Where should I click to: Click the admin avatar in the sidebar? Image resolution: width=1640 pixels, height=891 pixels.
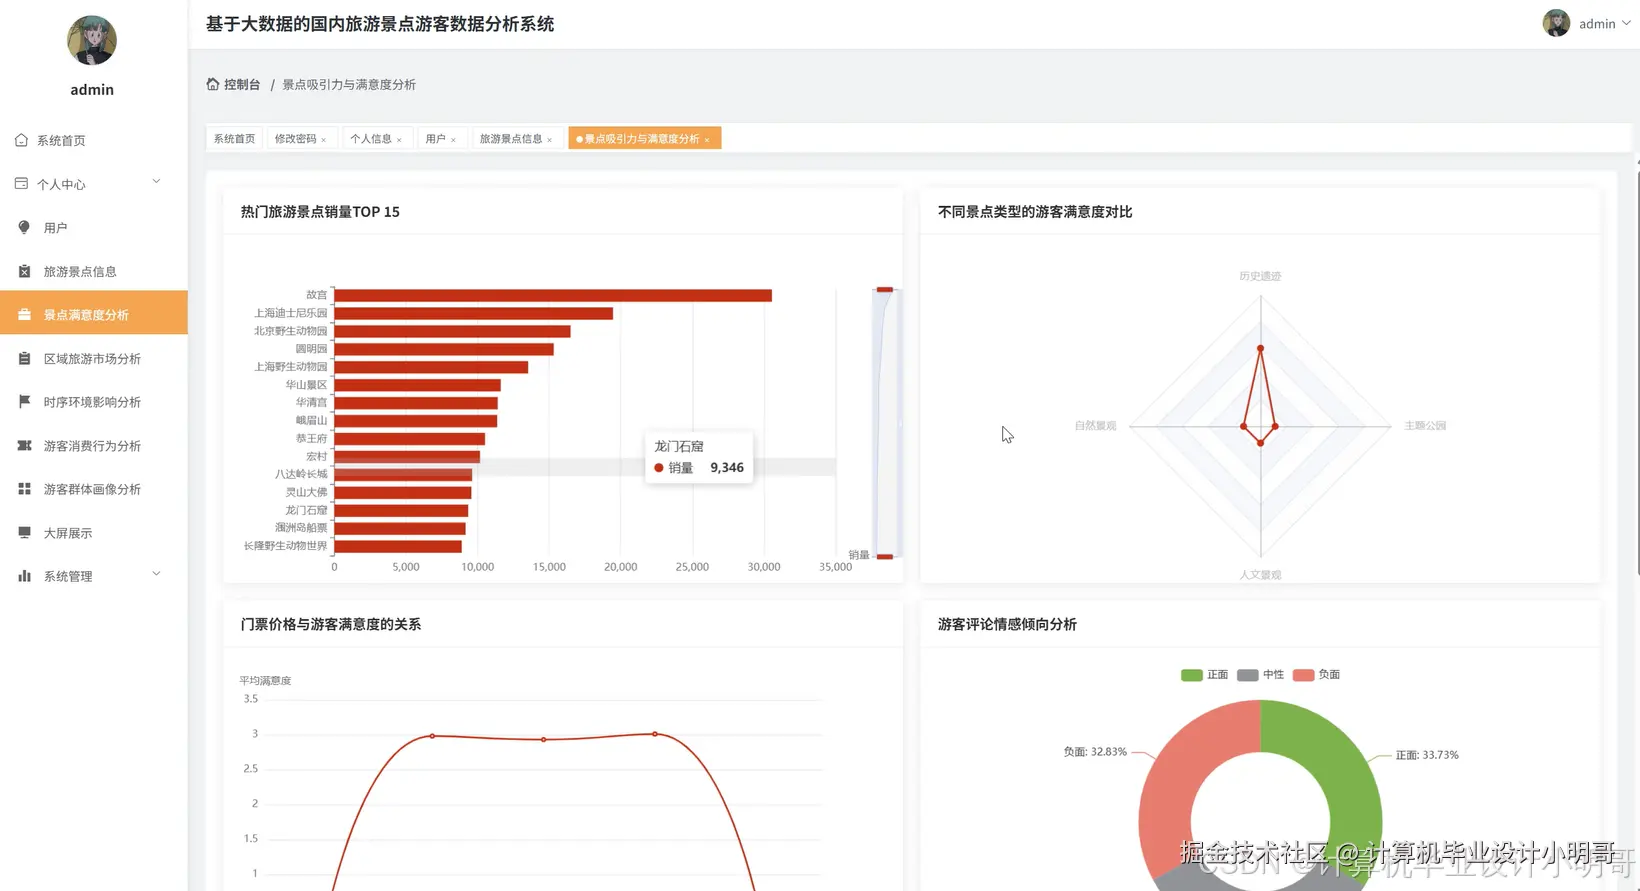point(92,40)
